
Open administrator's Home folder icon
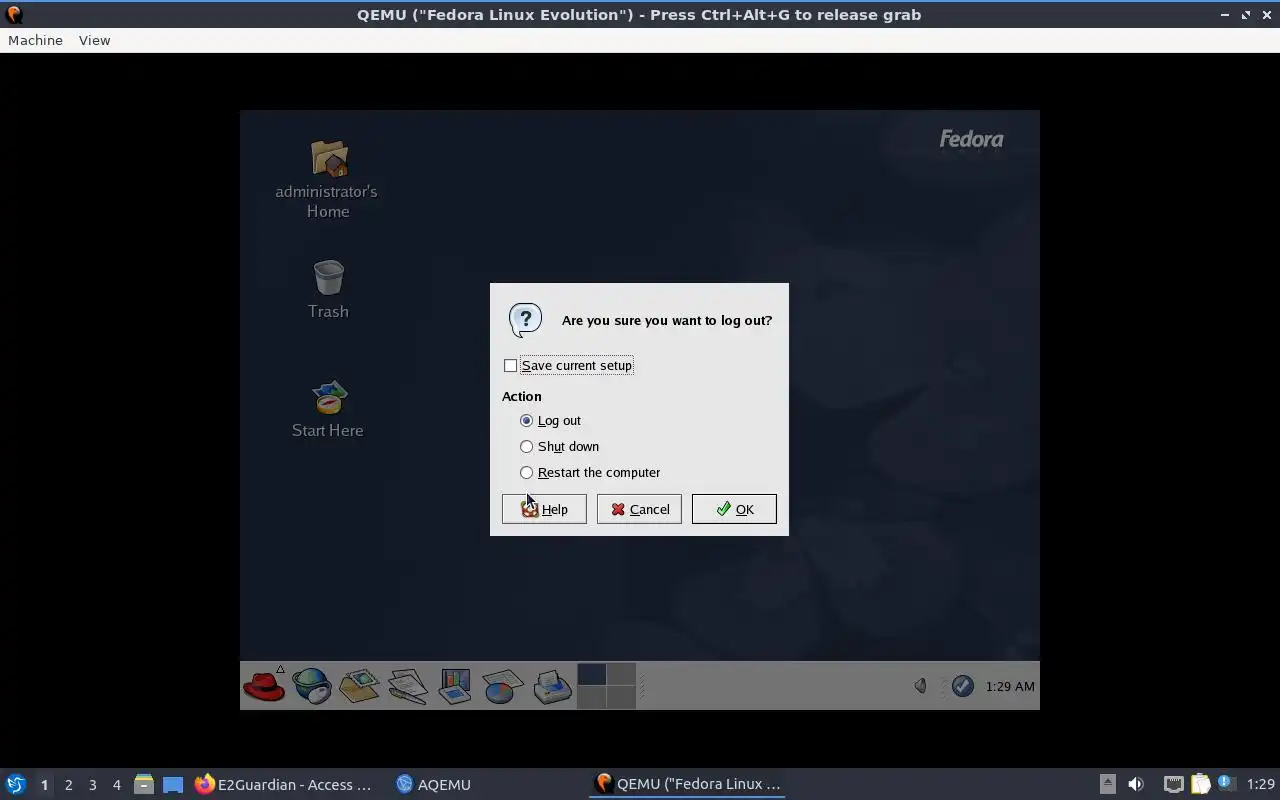tap(328, 159)
